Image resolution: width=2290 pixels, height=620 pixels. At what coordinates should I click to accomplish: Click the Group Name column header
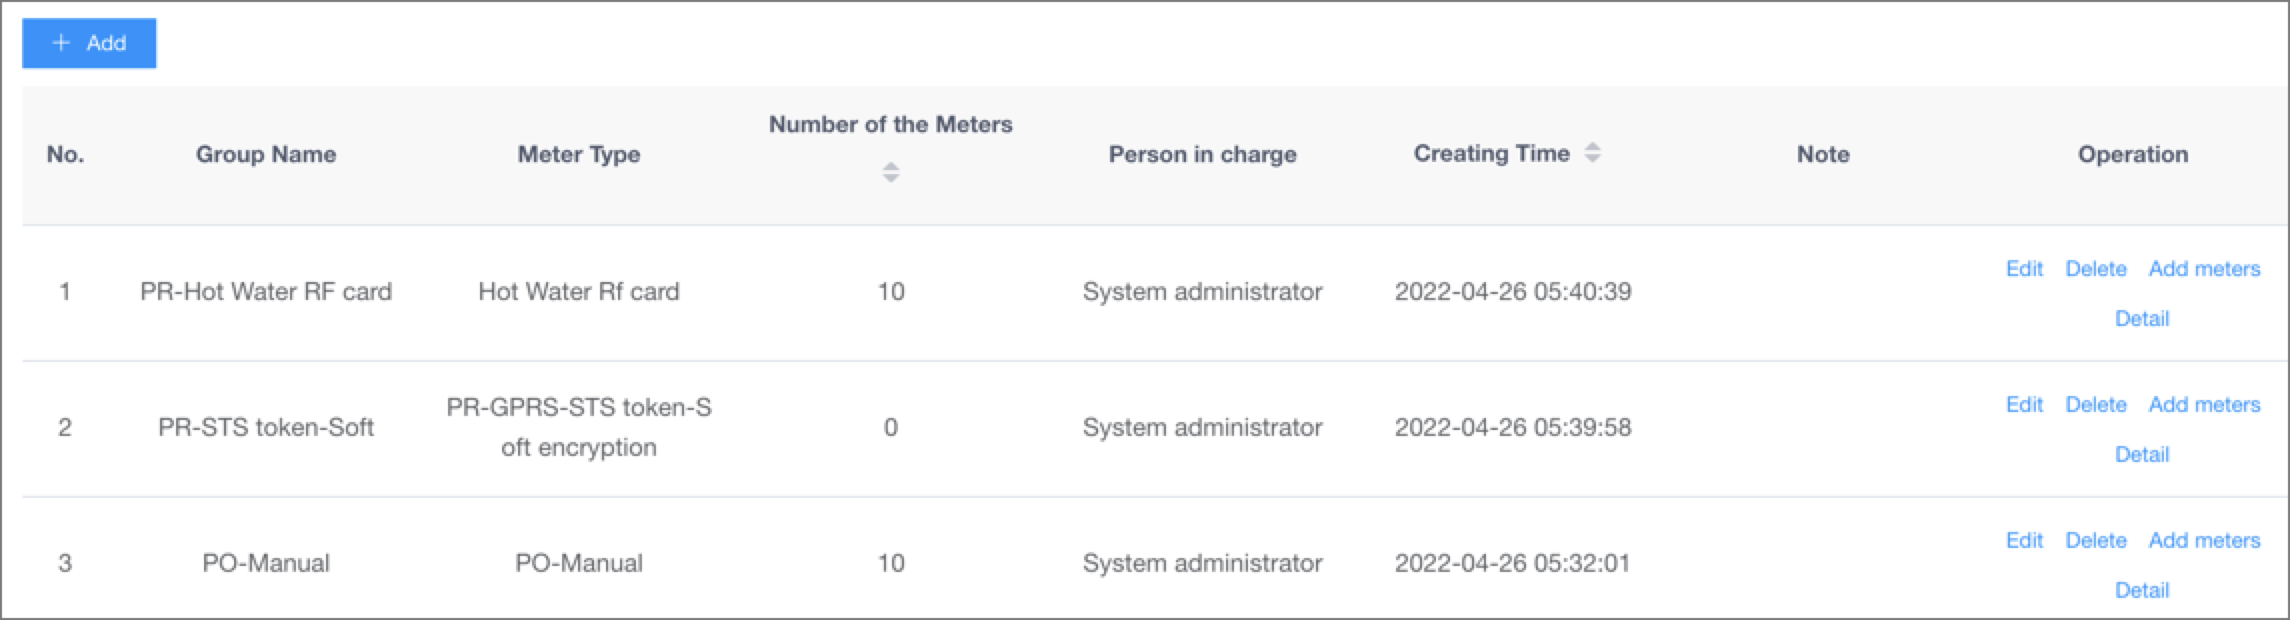tap(266, 154)
